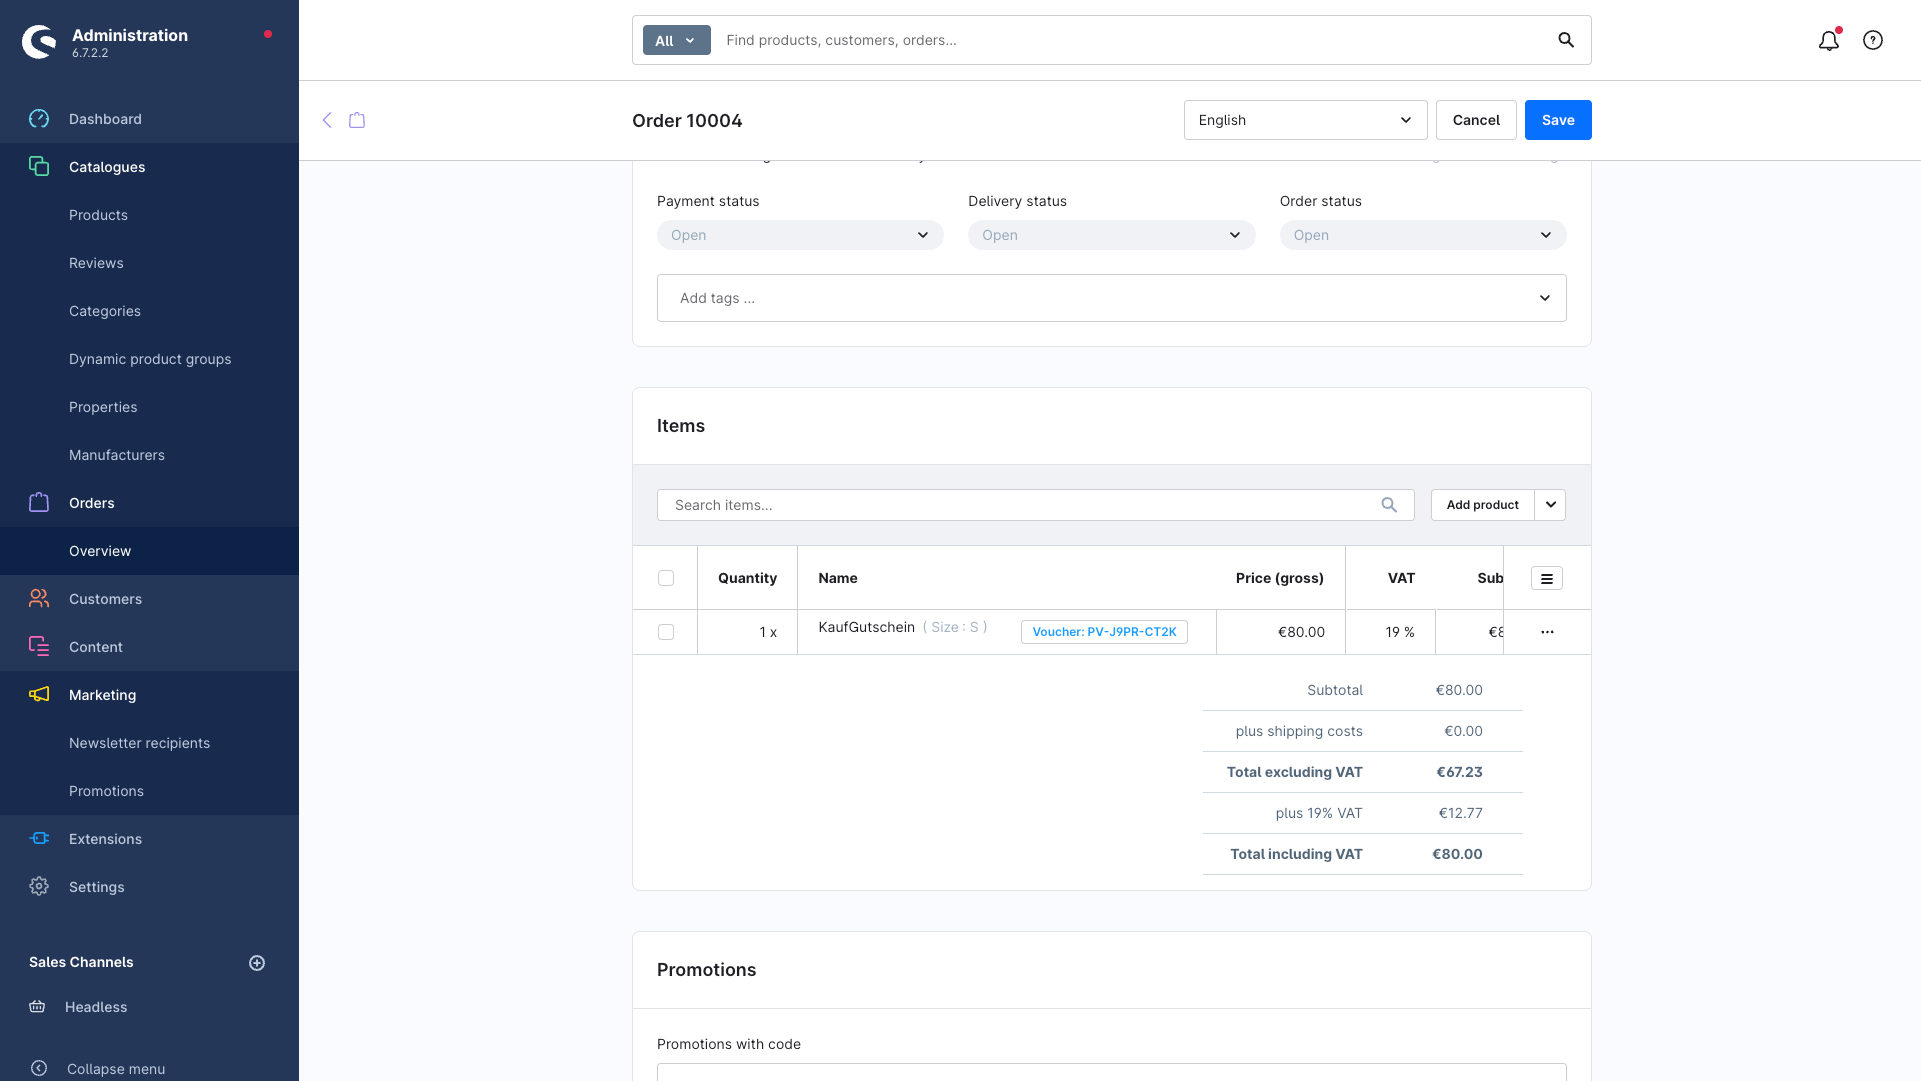
Task: Click the help question mark icon
Action: point(1873,41)
